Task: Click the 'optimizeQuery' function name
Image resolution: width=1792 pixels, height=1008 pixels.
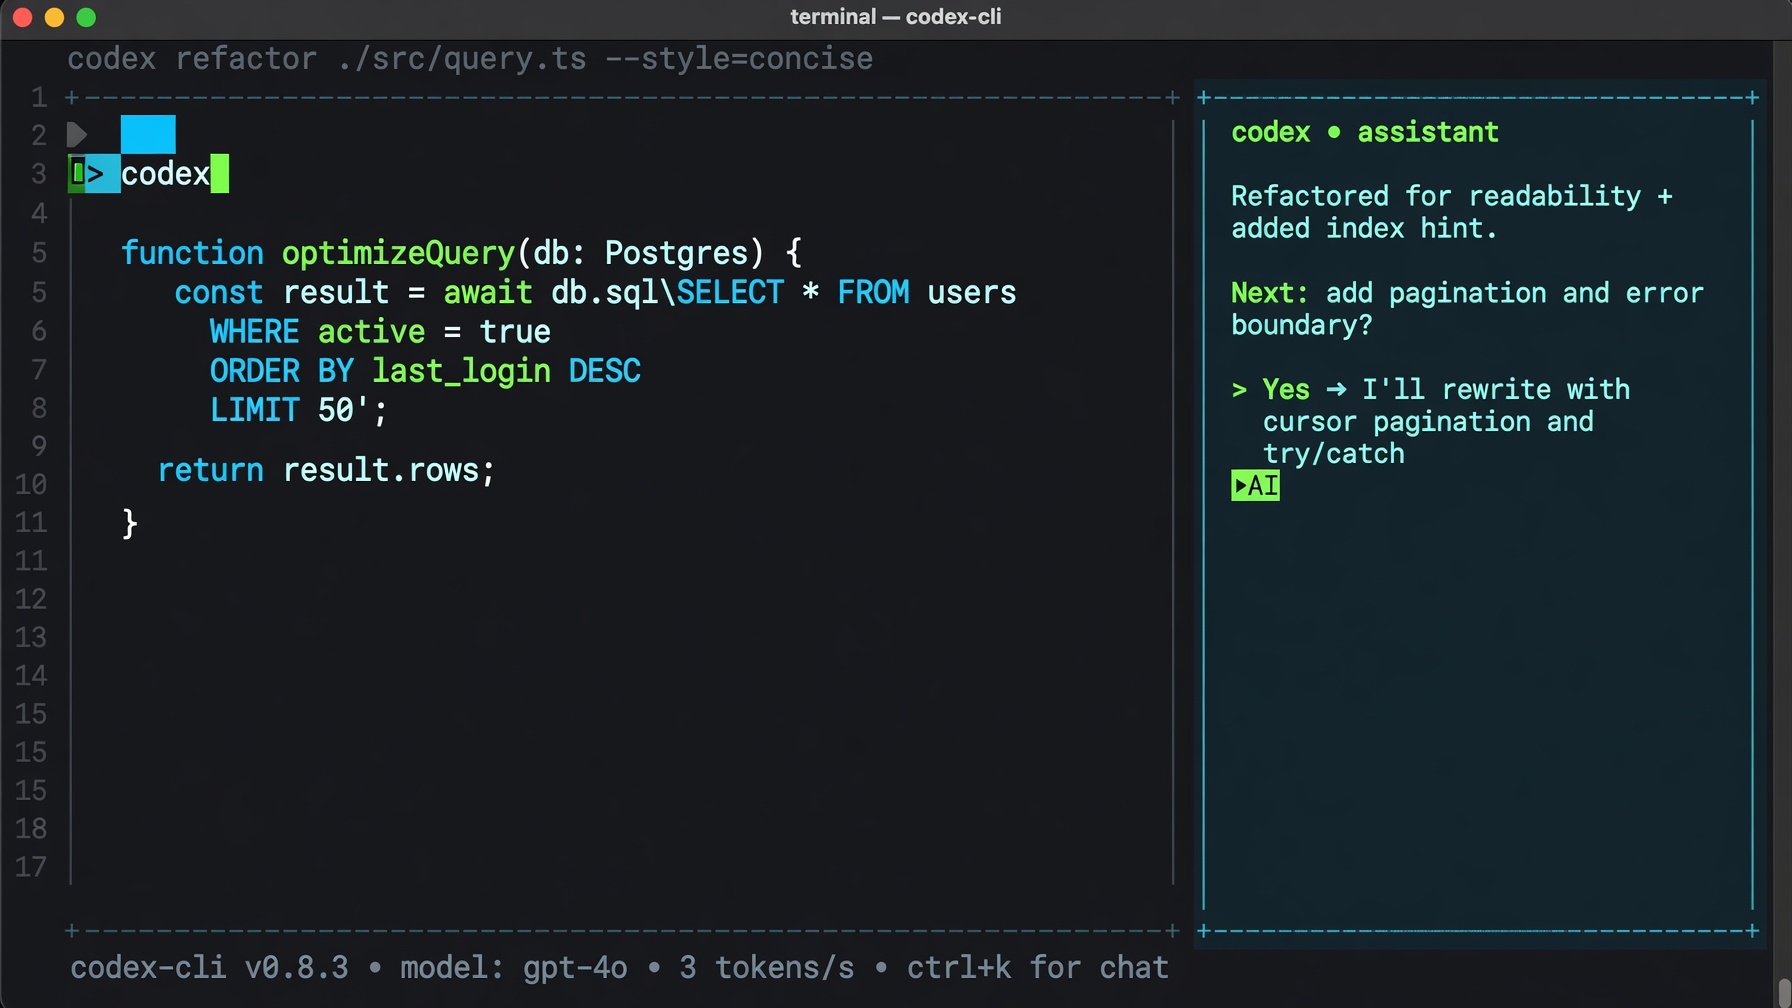Action: pyautogui.click(x=398, y=253)
